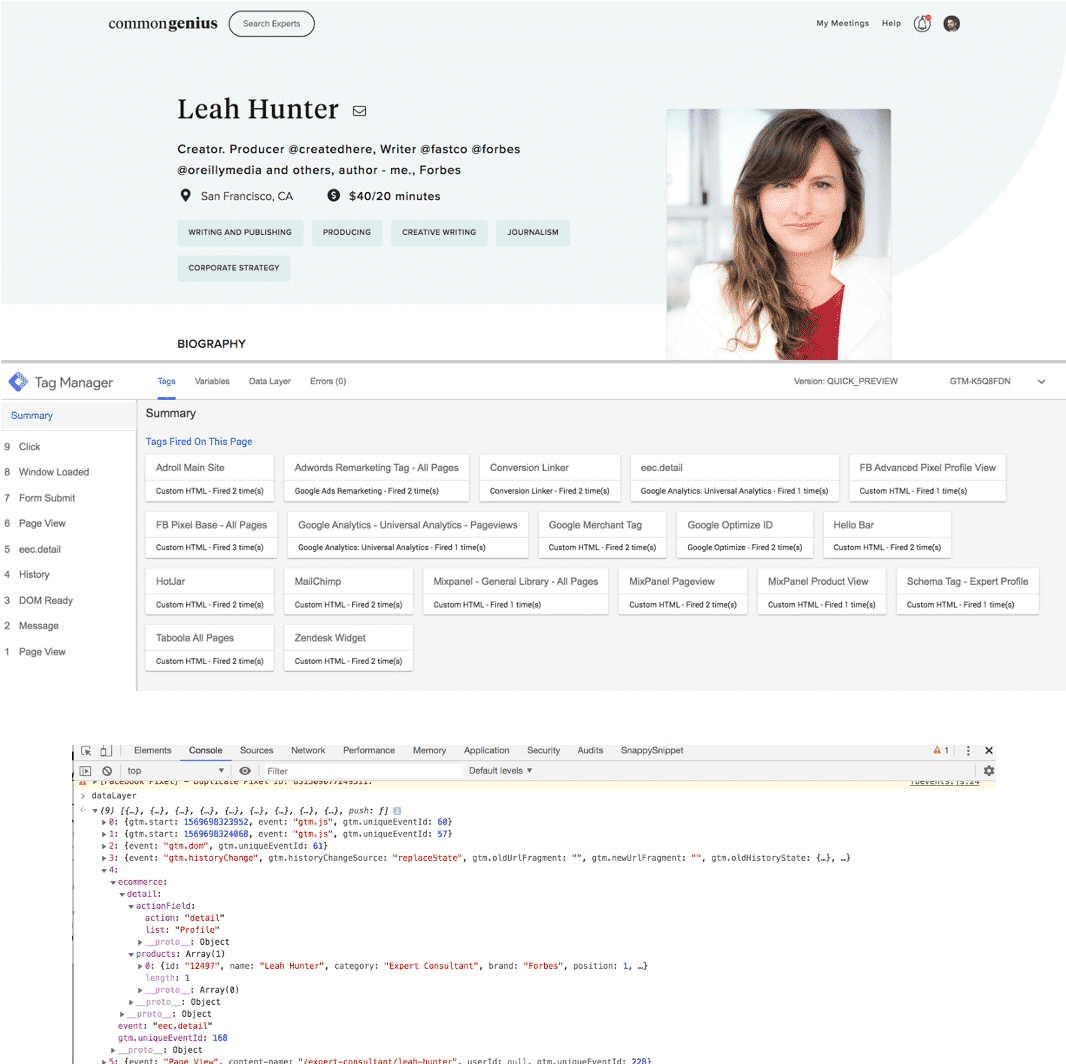Open the SnappySnippet DevTools tab
This screenshot has height=1064, width=1066.
[x=651, y=751]
